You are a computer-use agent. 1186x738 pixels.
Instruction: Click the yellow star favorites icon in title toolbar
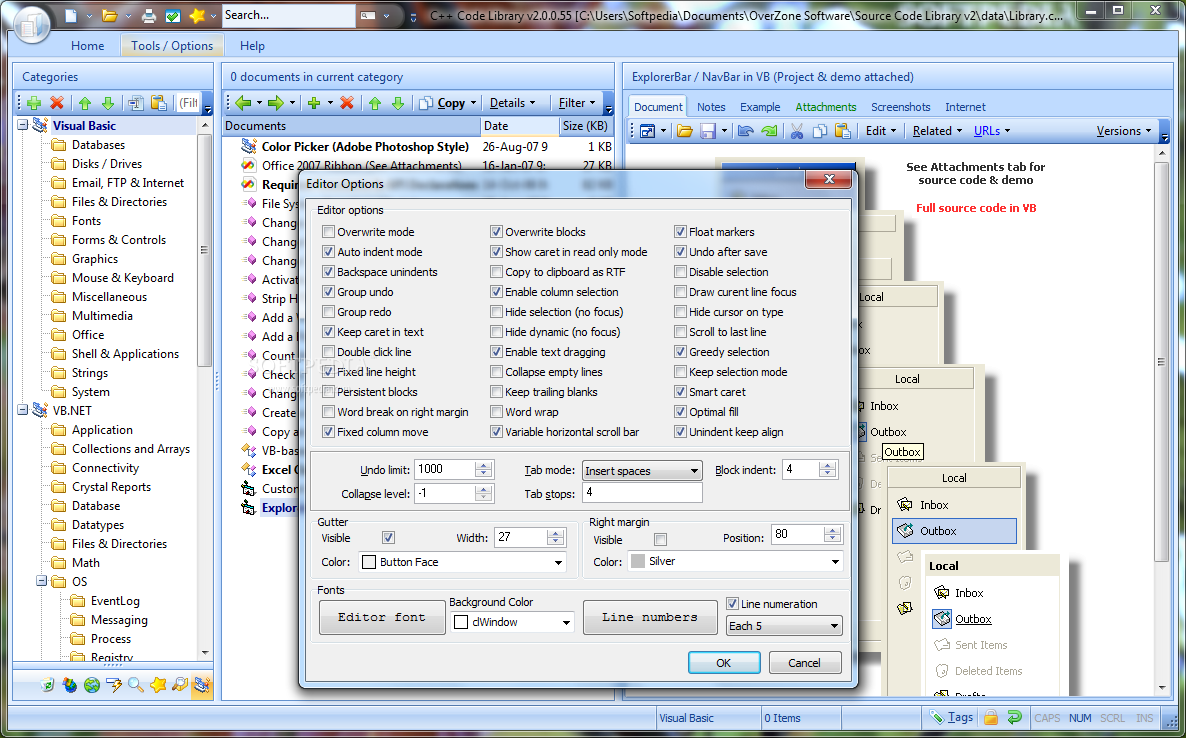point(197,15)
